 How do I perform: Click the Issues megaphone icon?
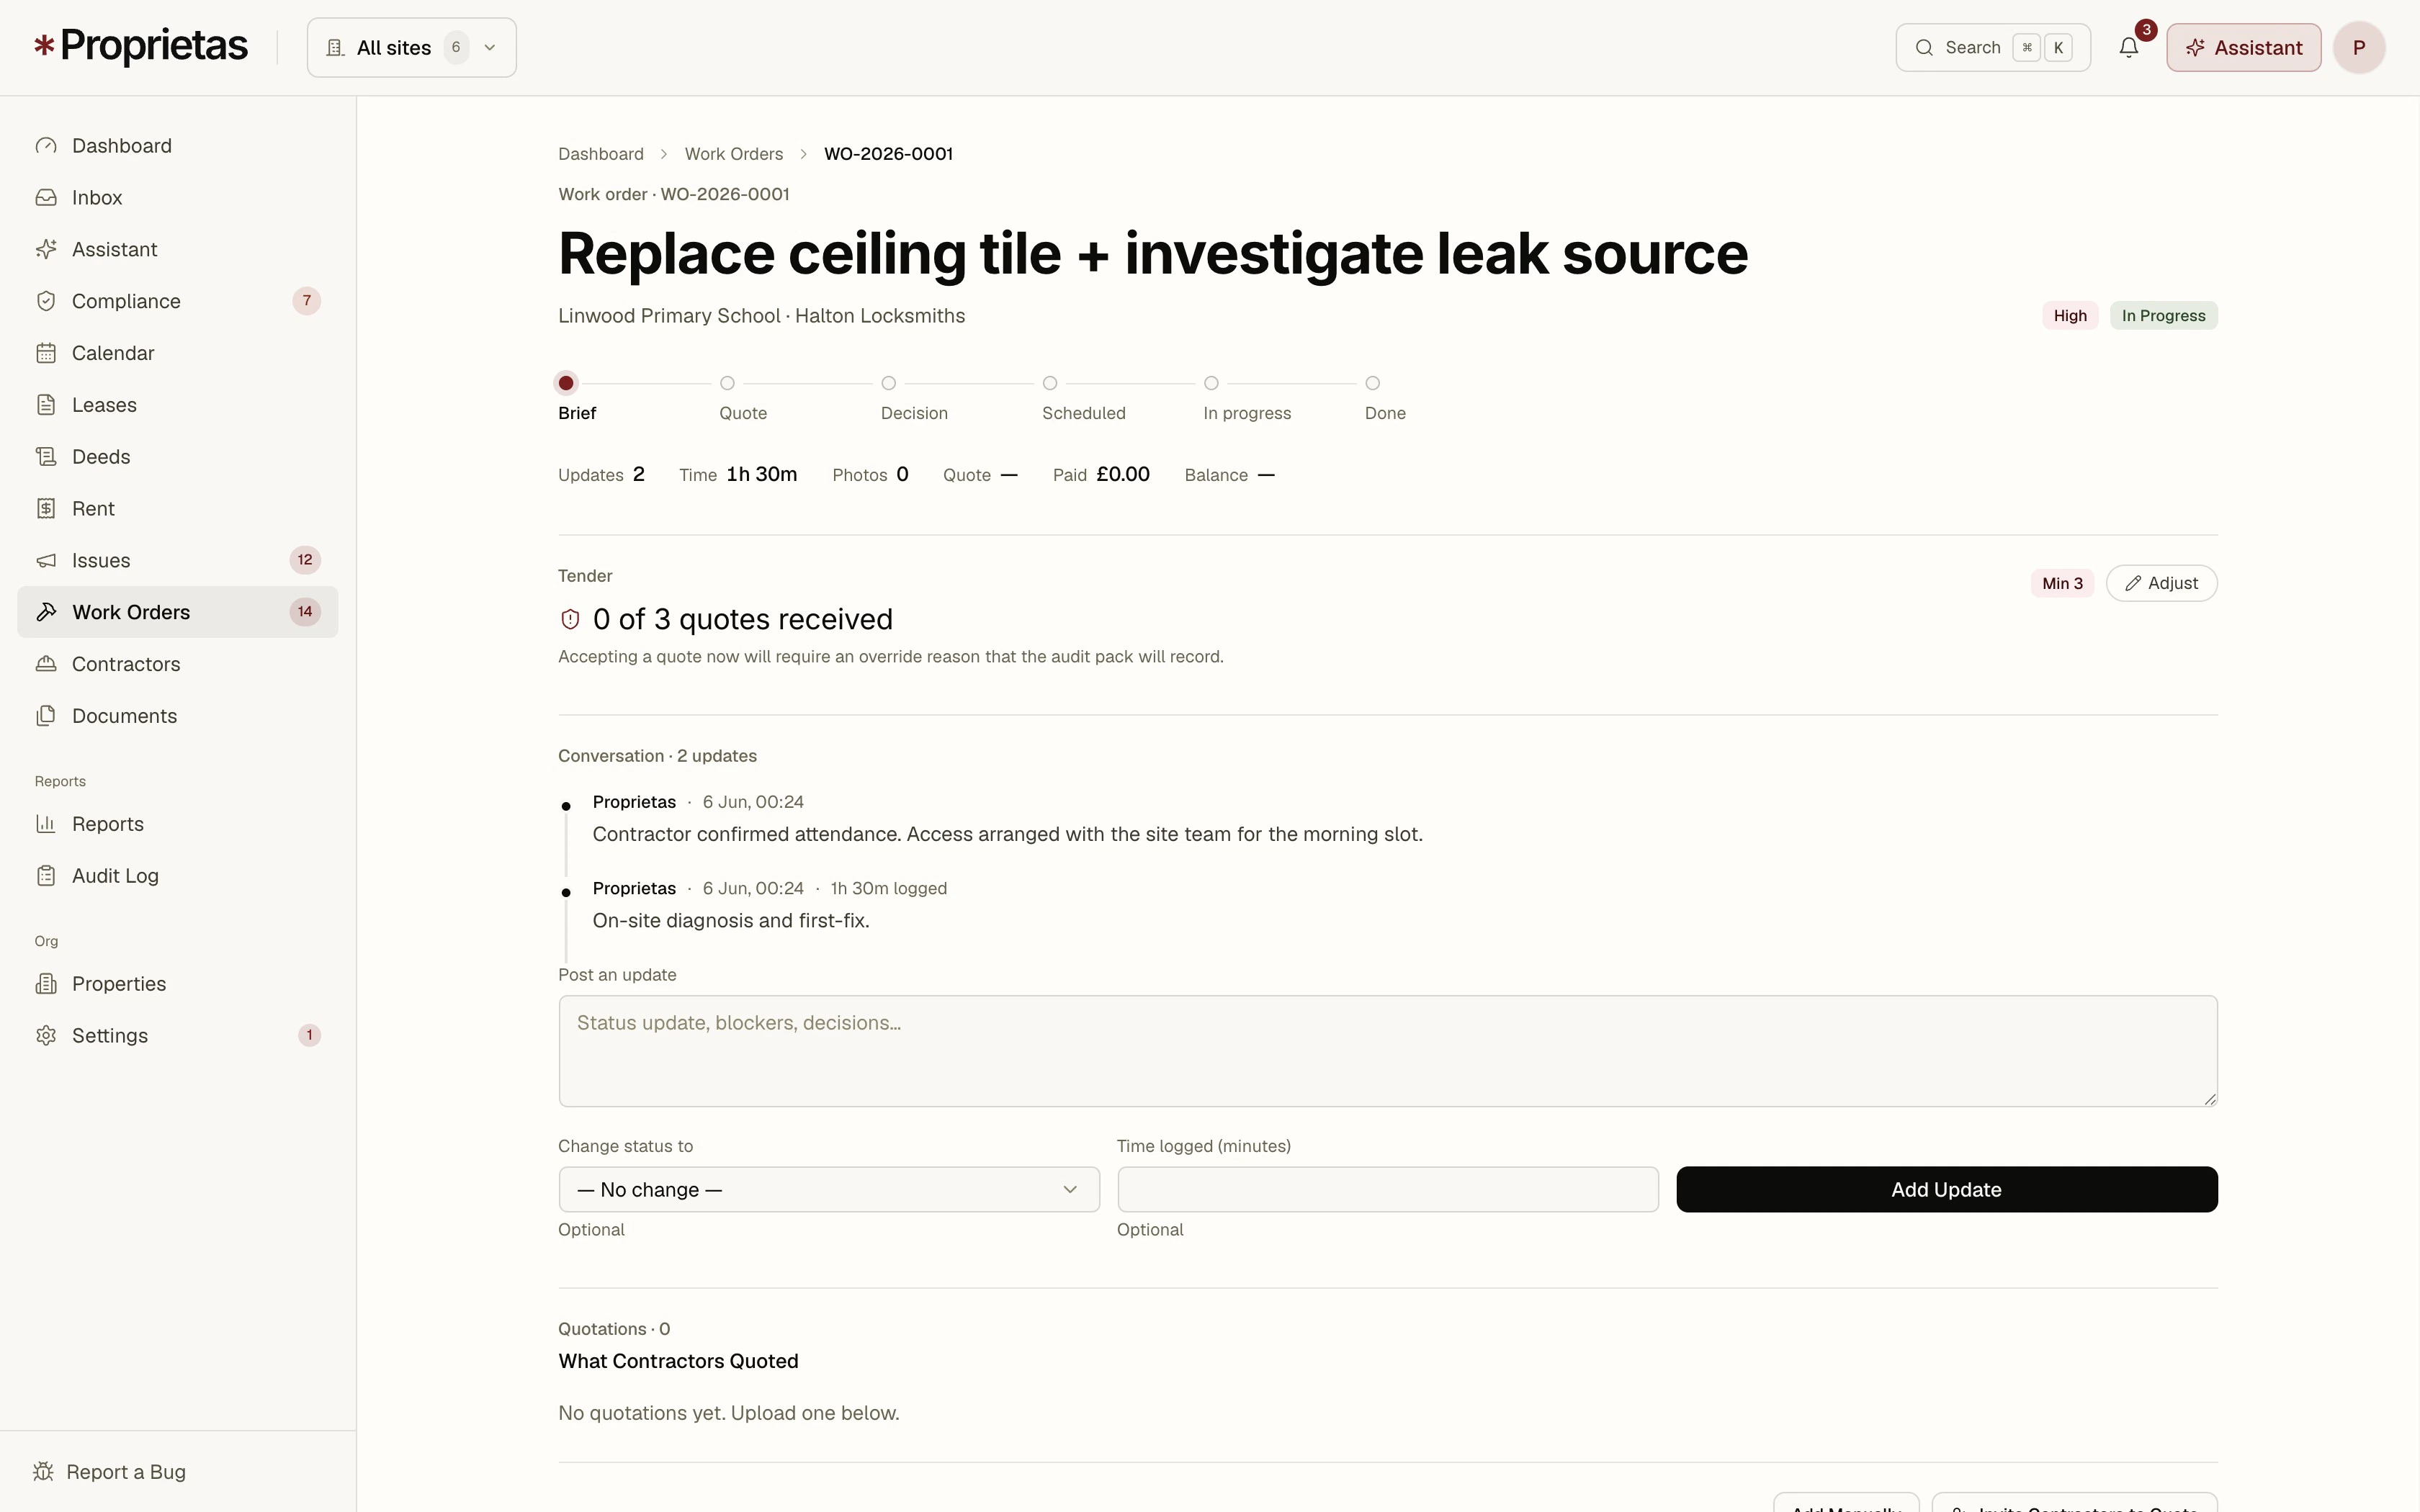[x=46, y=561]
